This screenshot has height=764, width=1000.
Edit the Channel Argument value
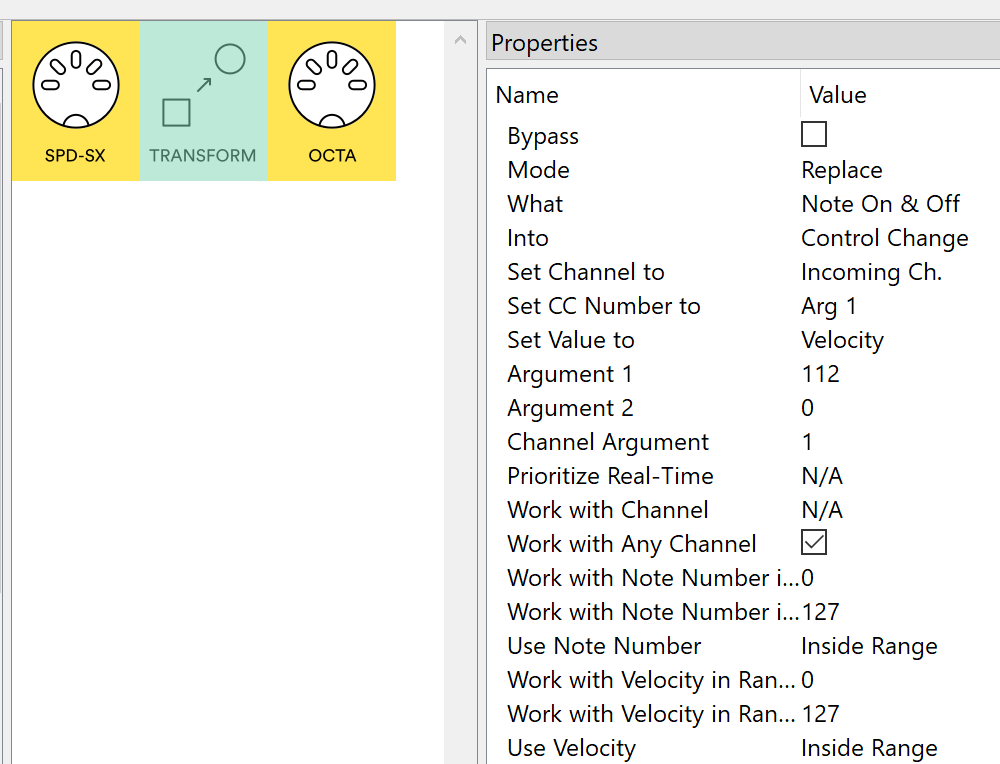coord(808,442)
